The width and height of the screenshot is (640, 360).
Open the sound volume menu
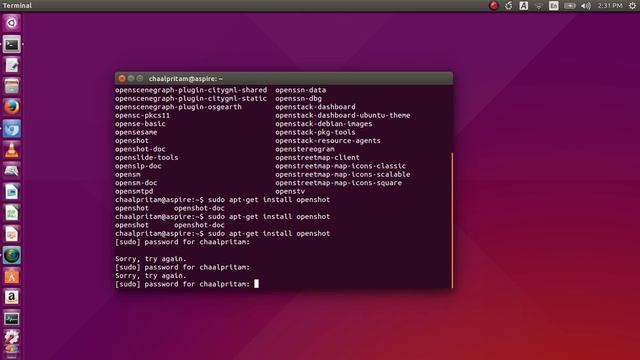[586, 6]
